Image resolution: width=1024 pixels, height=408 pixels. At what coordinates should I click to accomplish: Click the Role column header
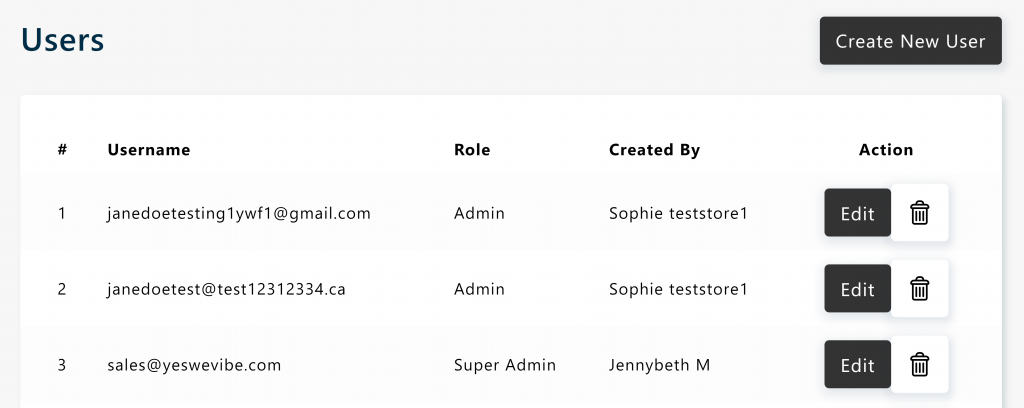pyautogui.click(x=472, y=149)
